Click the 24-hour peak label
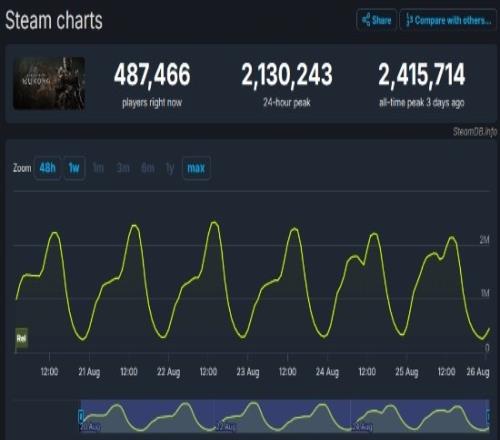This screenshot has height=440, width=500. click(287, 102)
